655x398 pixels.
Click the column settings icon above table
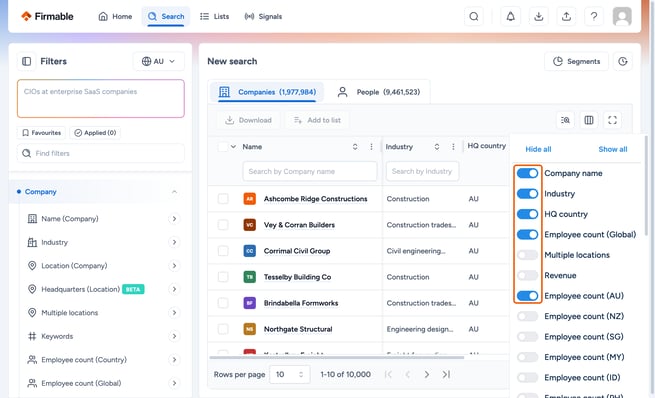click(x=589, y=120)
